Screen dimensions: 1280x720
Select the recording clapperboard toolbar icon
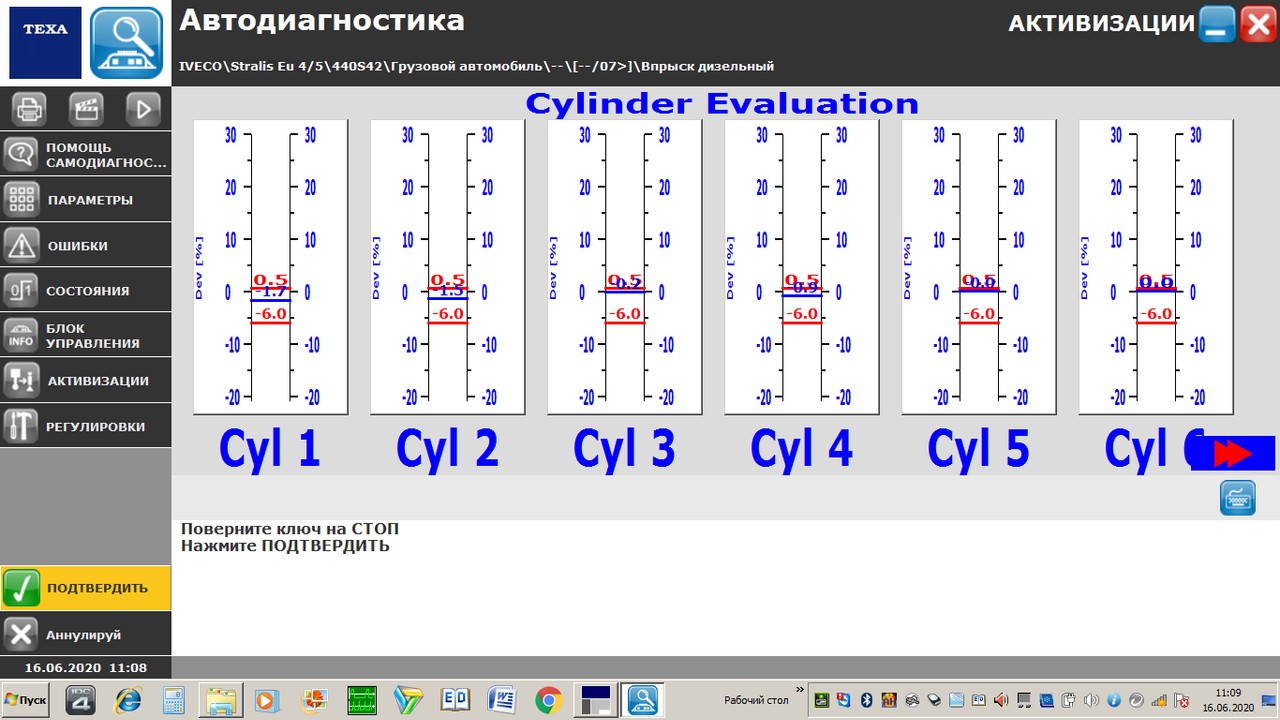coord(87,108)
